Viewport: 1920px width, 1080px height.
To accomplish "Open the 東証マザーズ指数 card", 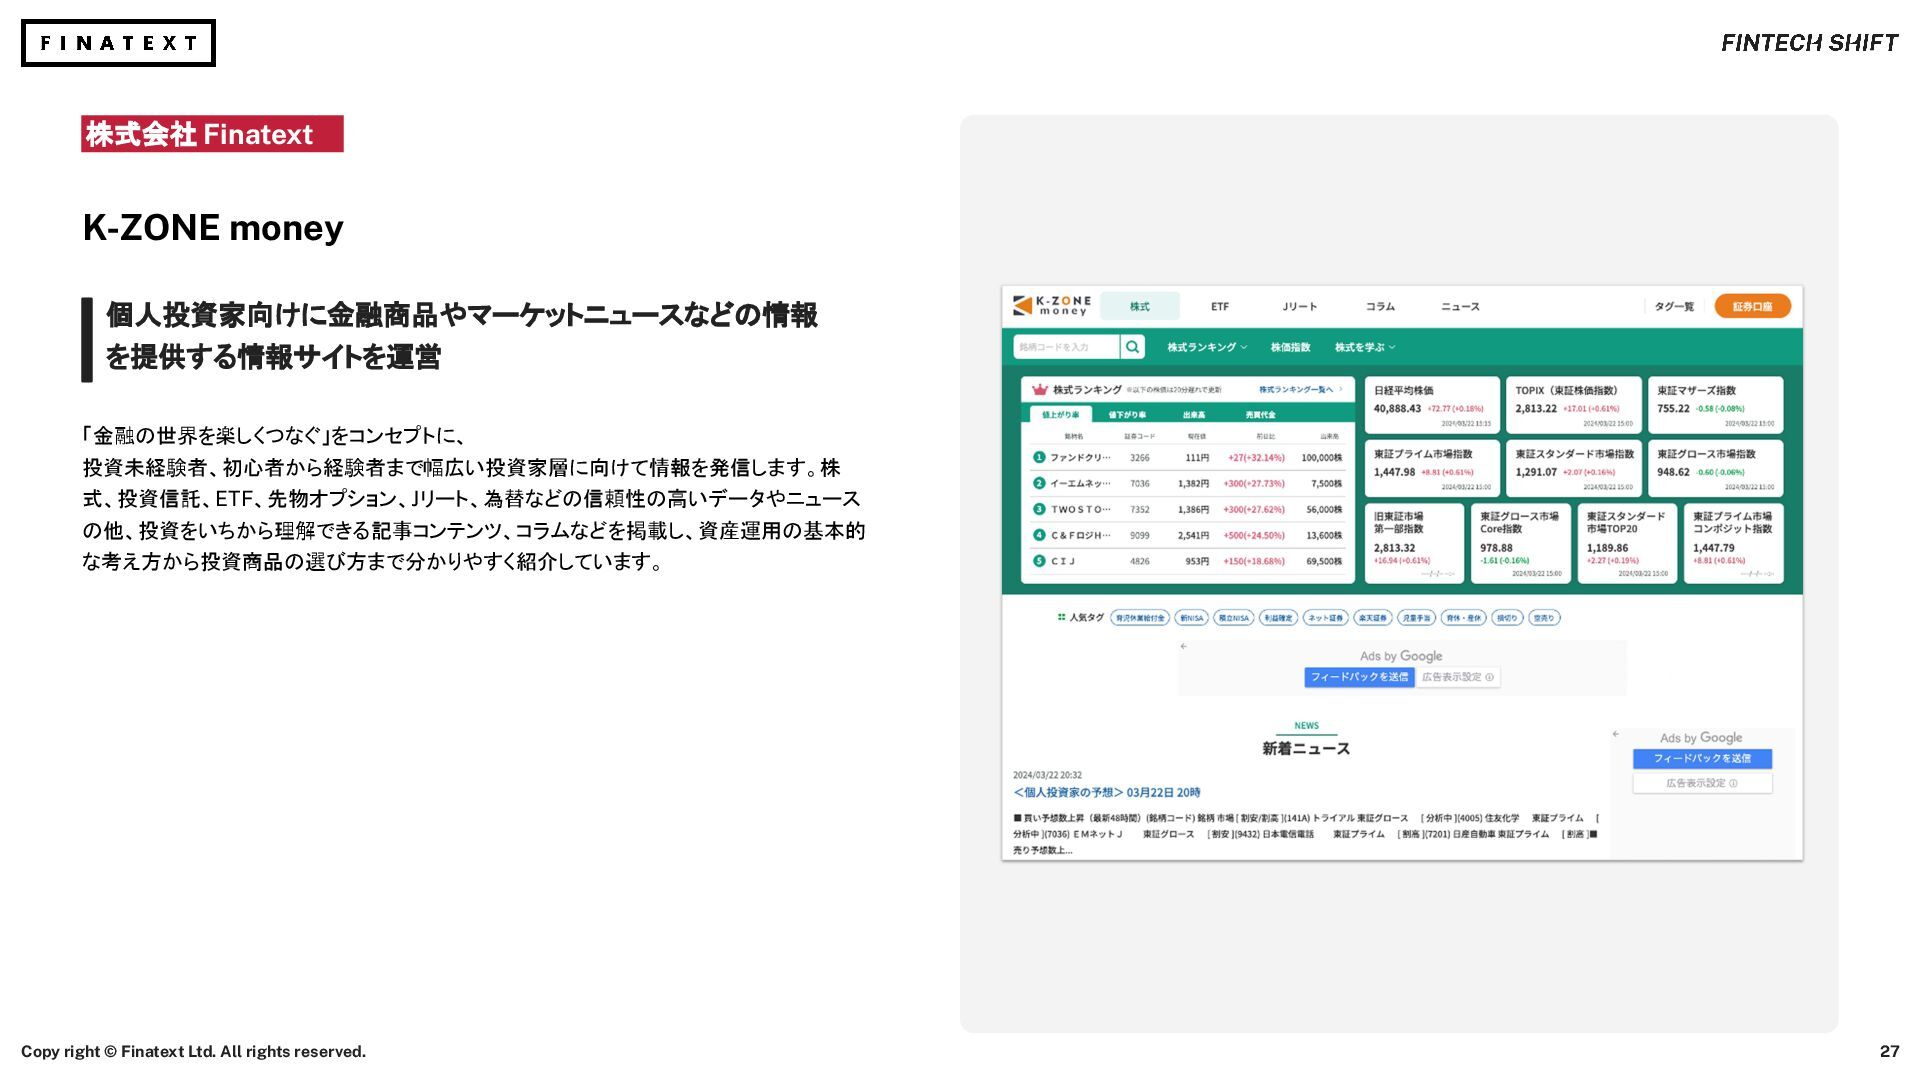I will click(1716, 405).
